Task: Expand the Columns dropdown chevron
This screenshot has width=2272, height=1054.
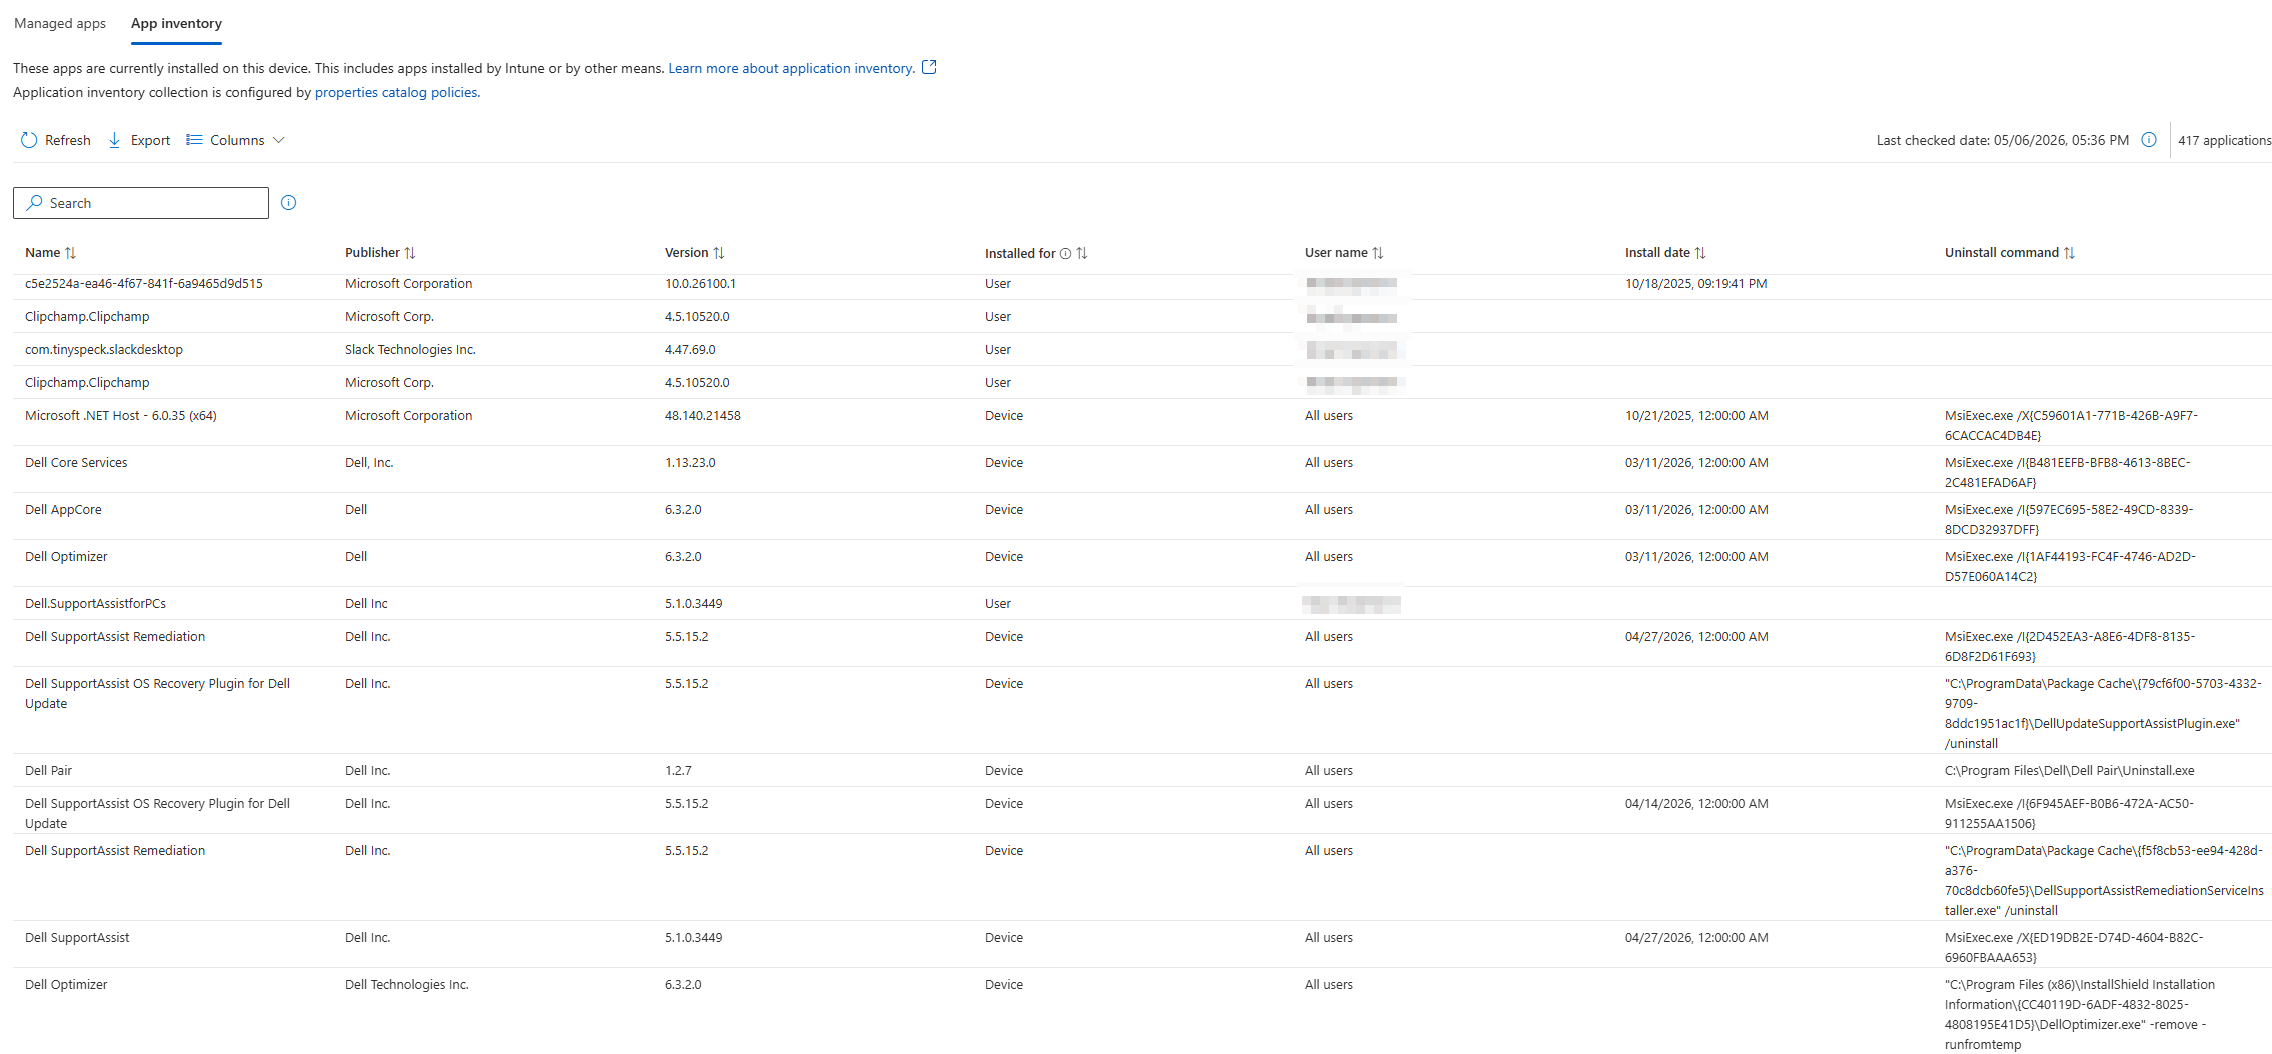Action: click(279, 140)
